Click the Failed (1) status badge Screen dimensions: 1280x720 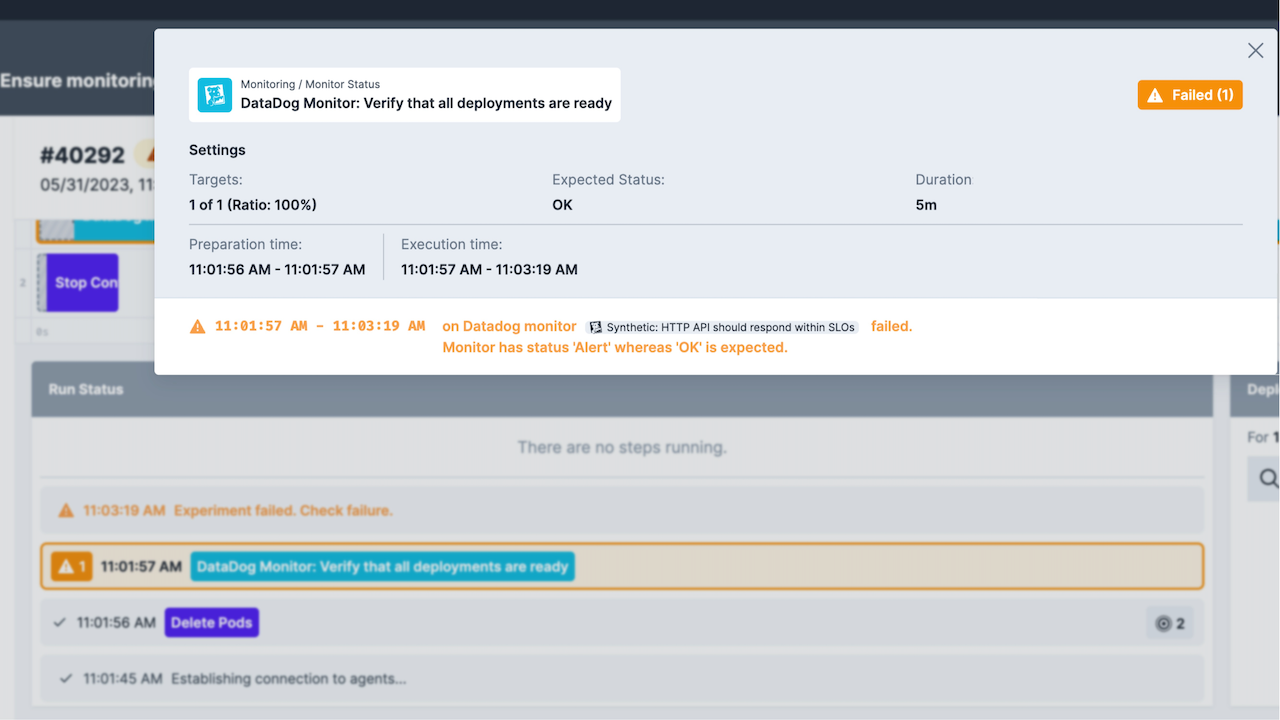(x=1190, y=95)
